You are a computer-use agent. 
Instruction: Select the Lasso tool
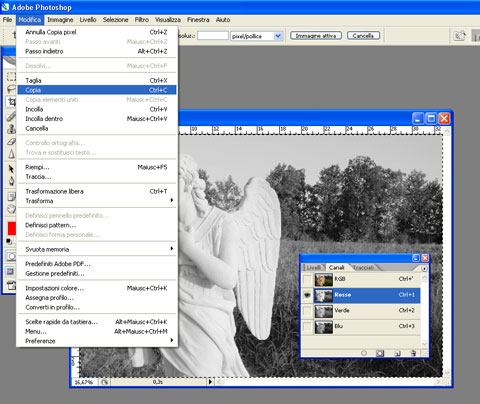coord(12,89)
